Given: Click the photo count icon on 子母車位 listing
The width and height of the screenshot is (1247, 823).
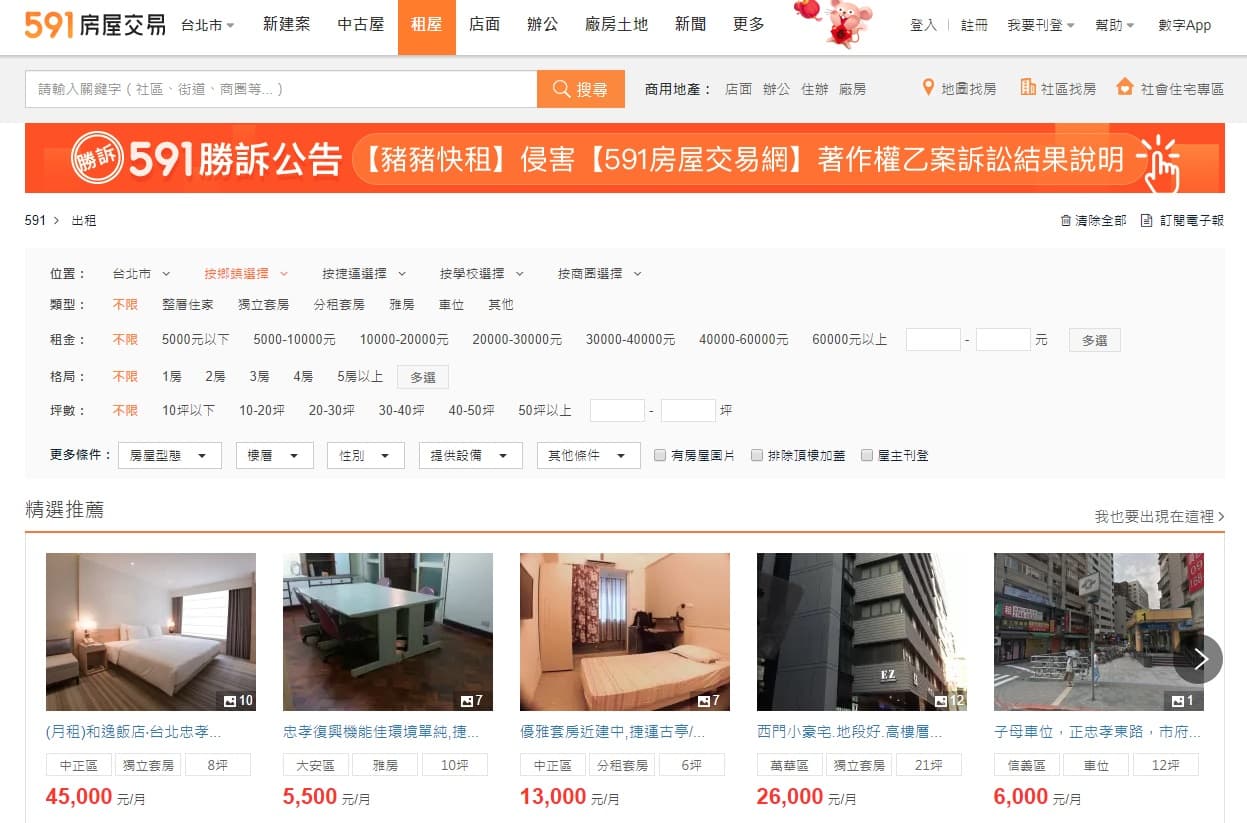Looking at the screenshot, I should pyautogui.click(x=1178, y=700).
